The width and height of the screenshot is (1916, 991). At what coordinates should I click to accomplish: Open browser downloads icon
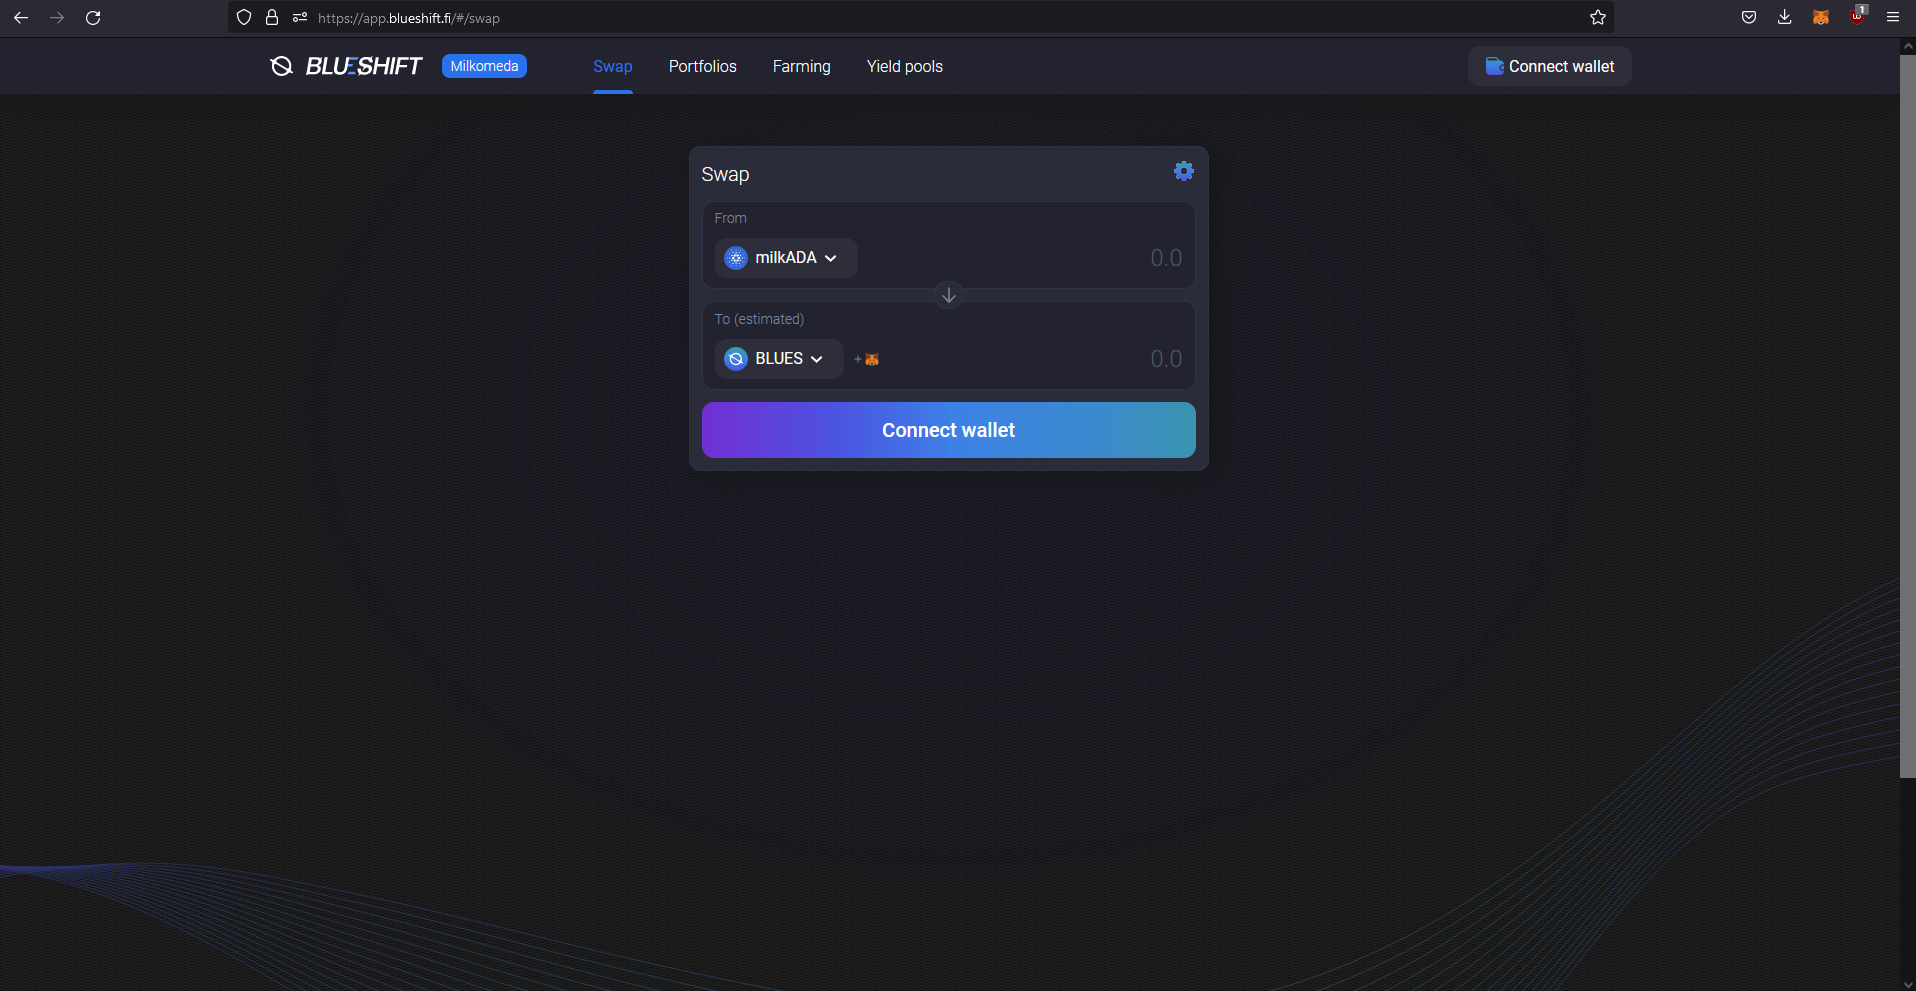[1785, 18]
